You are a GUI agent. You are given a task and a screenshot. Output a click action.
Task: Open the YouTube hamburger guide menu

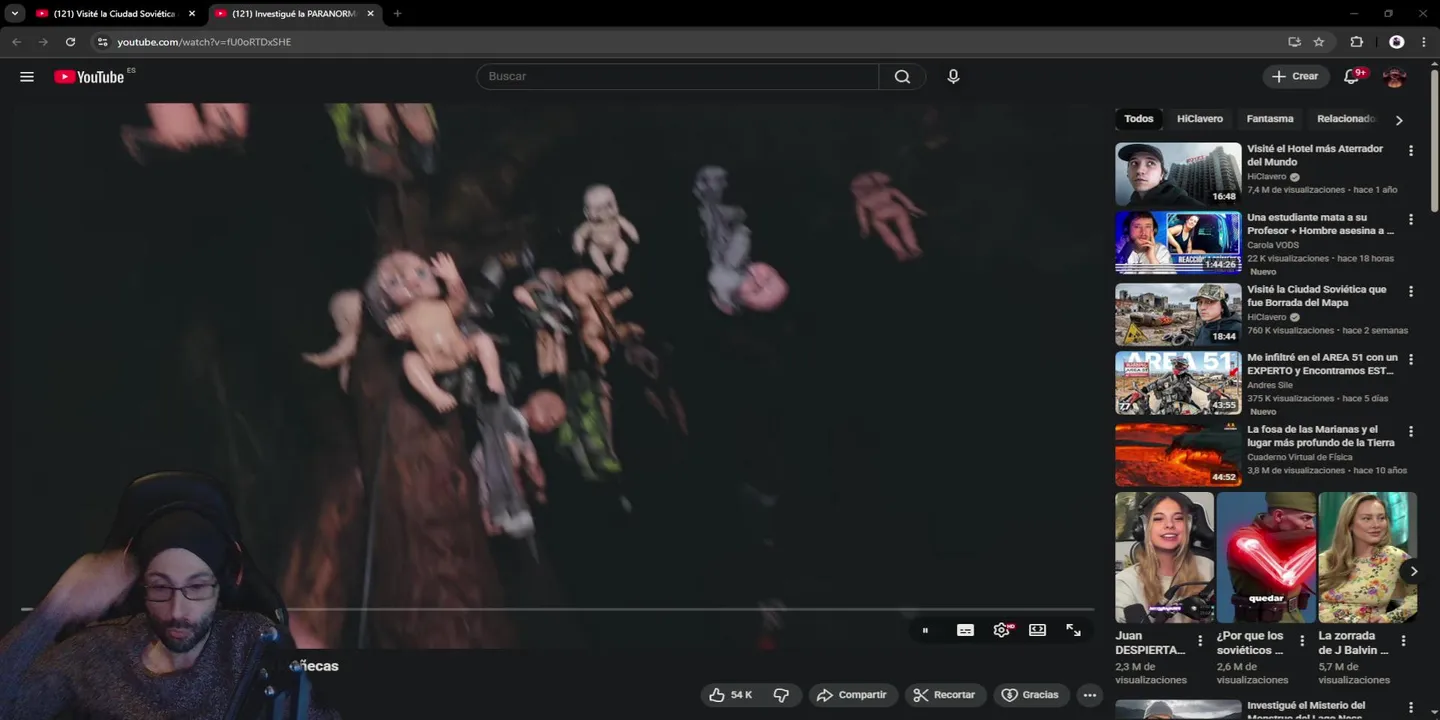click(x=27, y=76)
